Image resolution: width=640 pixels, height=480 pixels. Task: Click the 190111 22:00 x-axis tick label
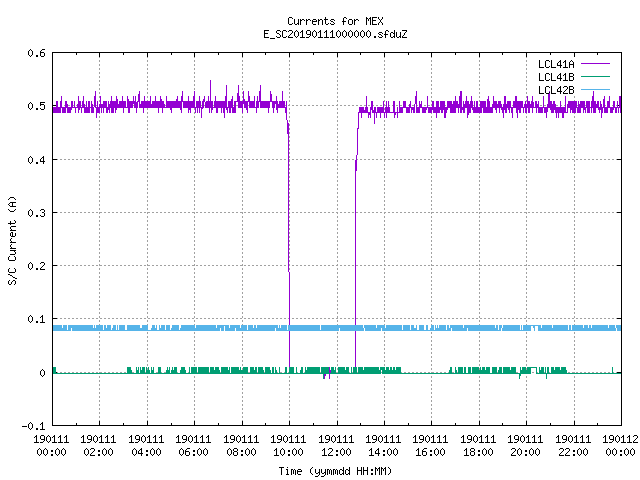[x=573, y=446]
